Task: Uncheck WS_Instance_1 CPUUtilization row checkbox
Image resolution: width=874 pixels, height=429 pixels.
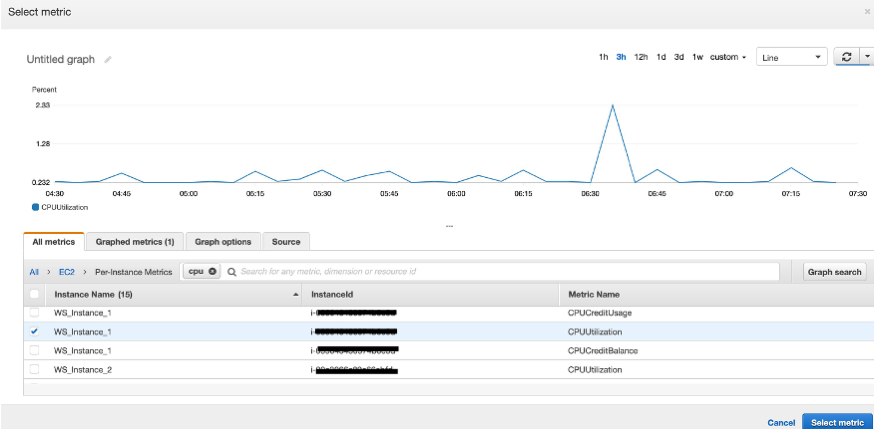Action: coord(34,332)
